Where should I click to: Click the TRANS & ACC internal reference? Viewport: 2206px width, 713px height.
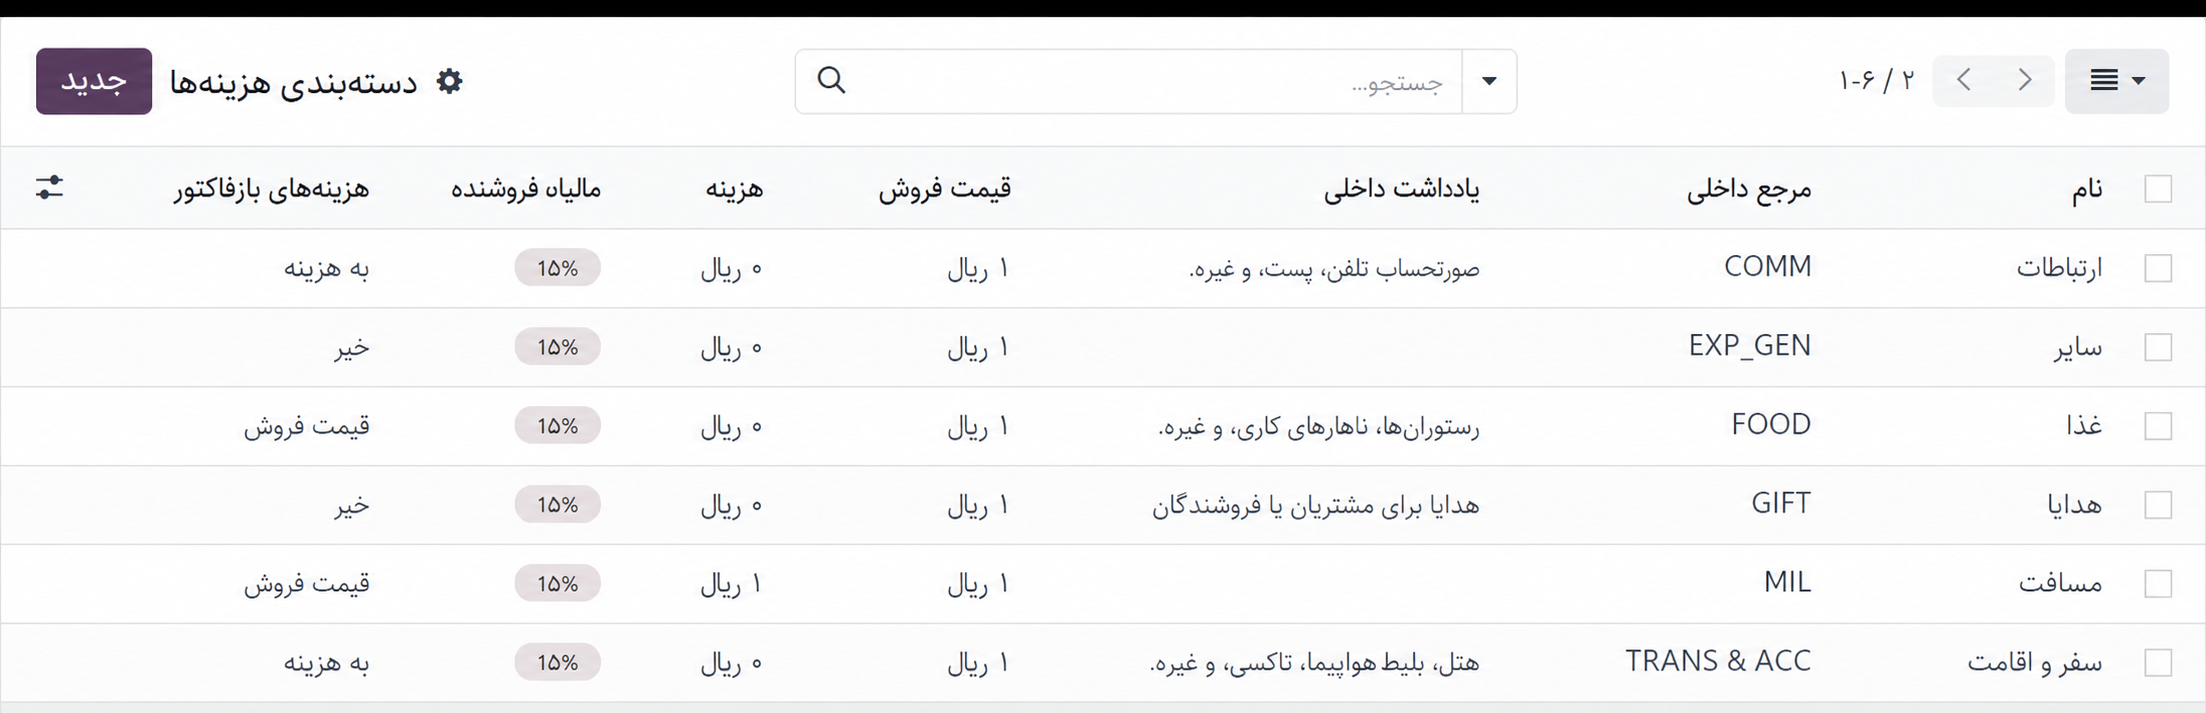(1718, 661)
